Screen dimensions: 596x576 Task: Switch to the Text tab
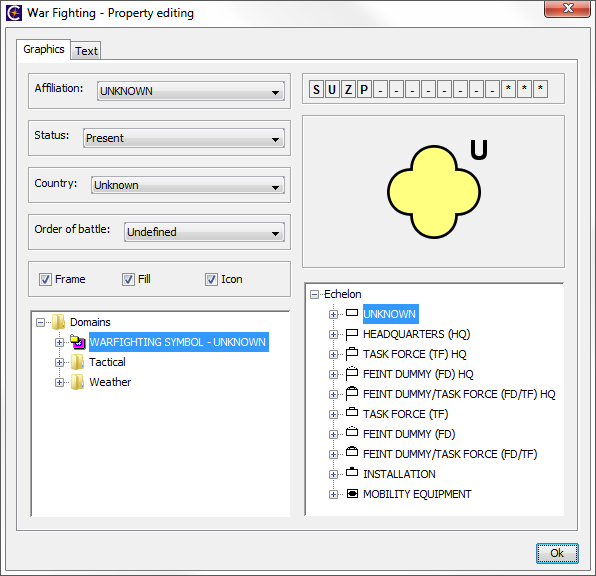coord(86,51)
